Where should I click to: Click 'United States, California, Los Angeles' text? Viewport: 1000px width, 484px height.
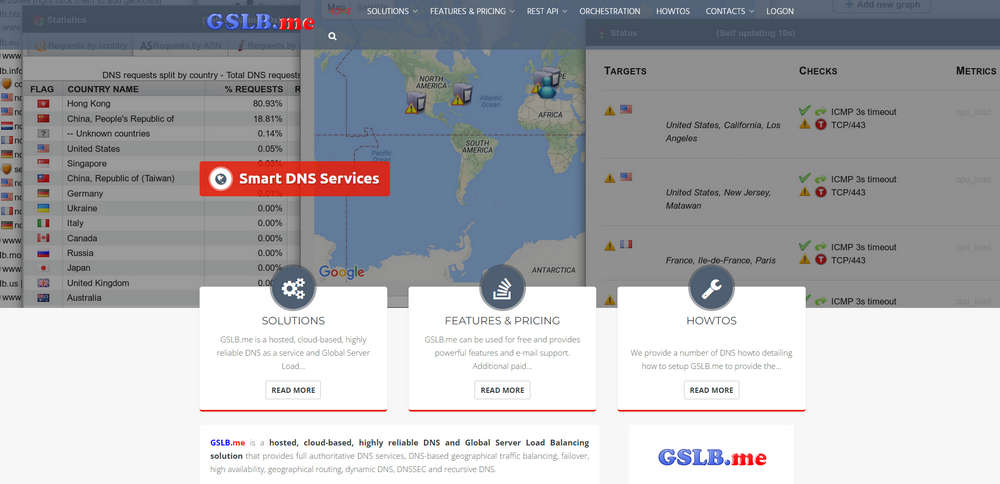723,132
